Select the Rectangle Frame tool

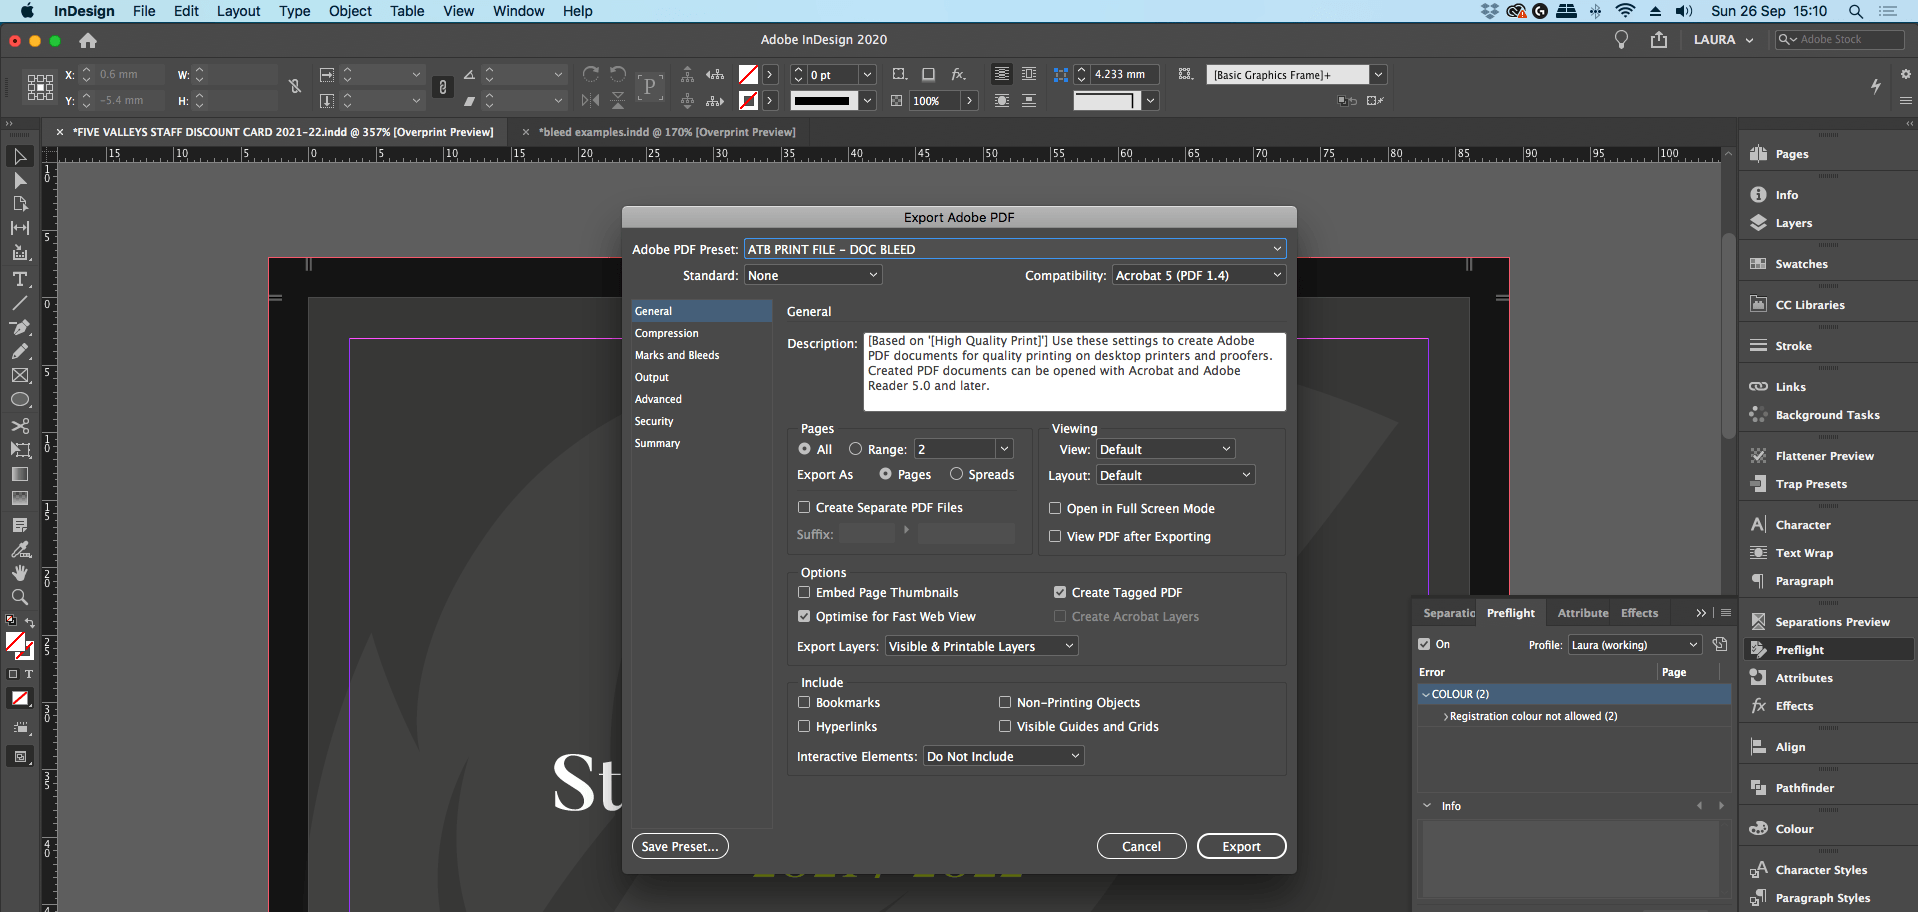click(19, 376)
